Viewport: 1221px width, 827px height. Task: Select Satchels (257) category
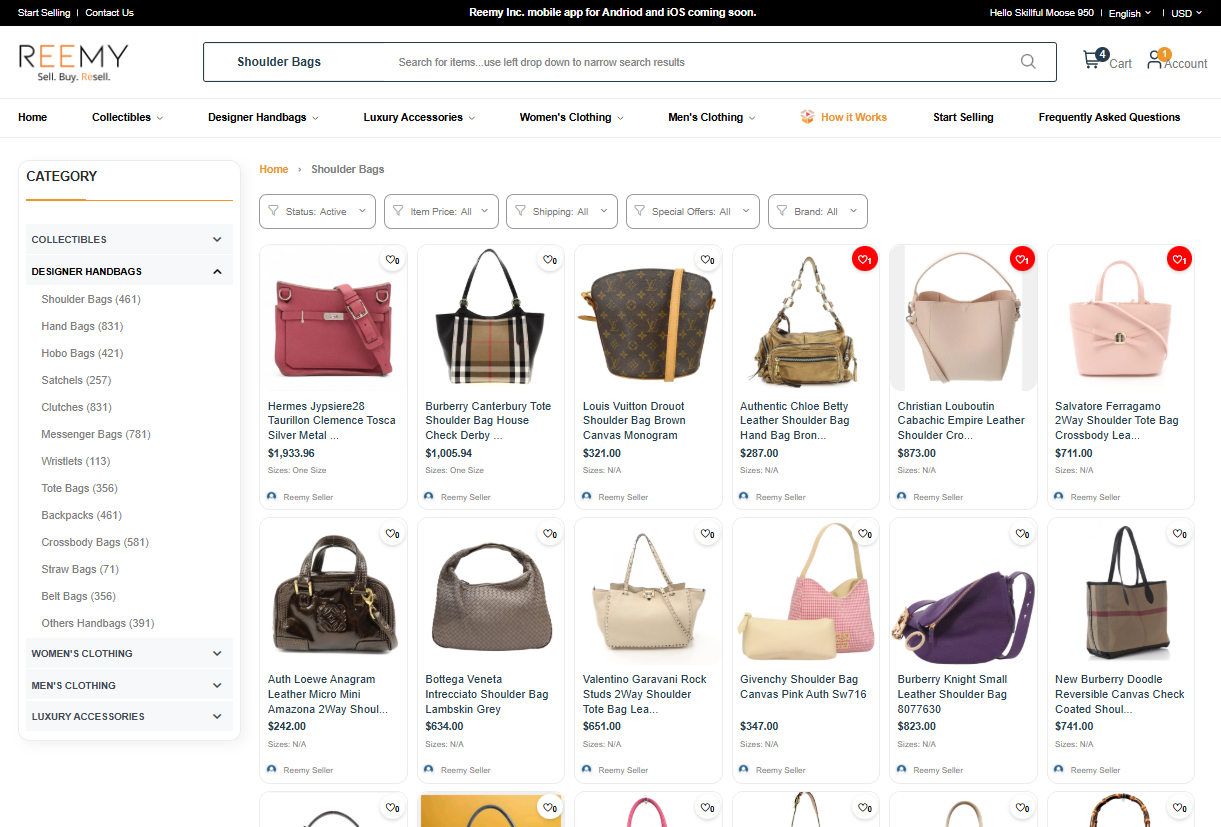pyautogui.click(x=76, y=380)
